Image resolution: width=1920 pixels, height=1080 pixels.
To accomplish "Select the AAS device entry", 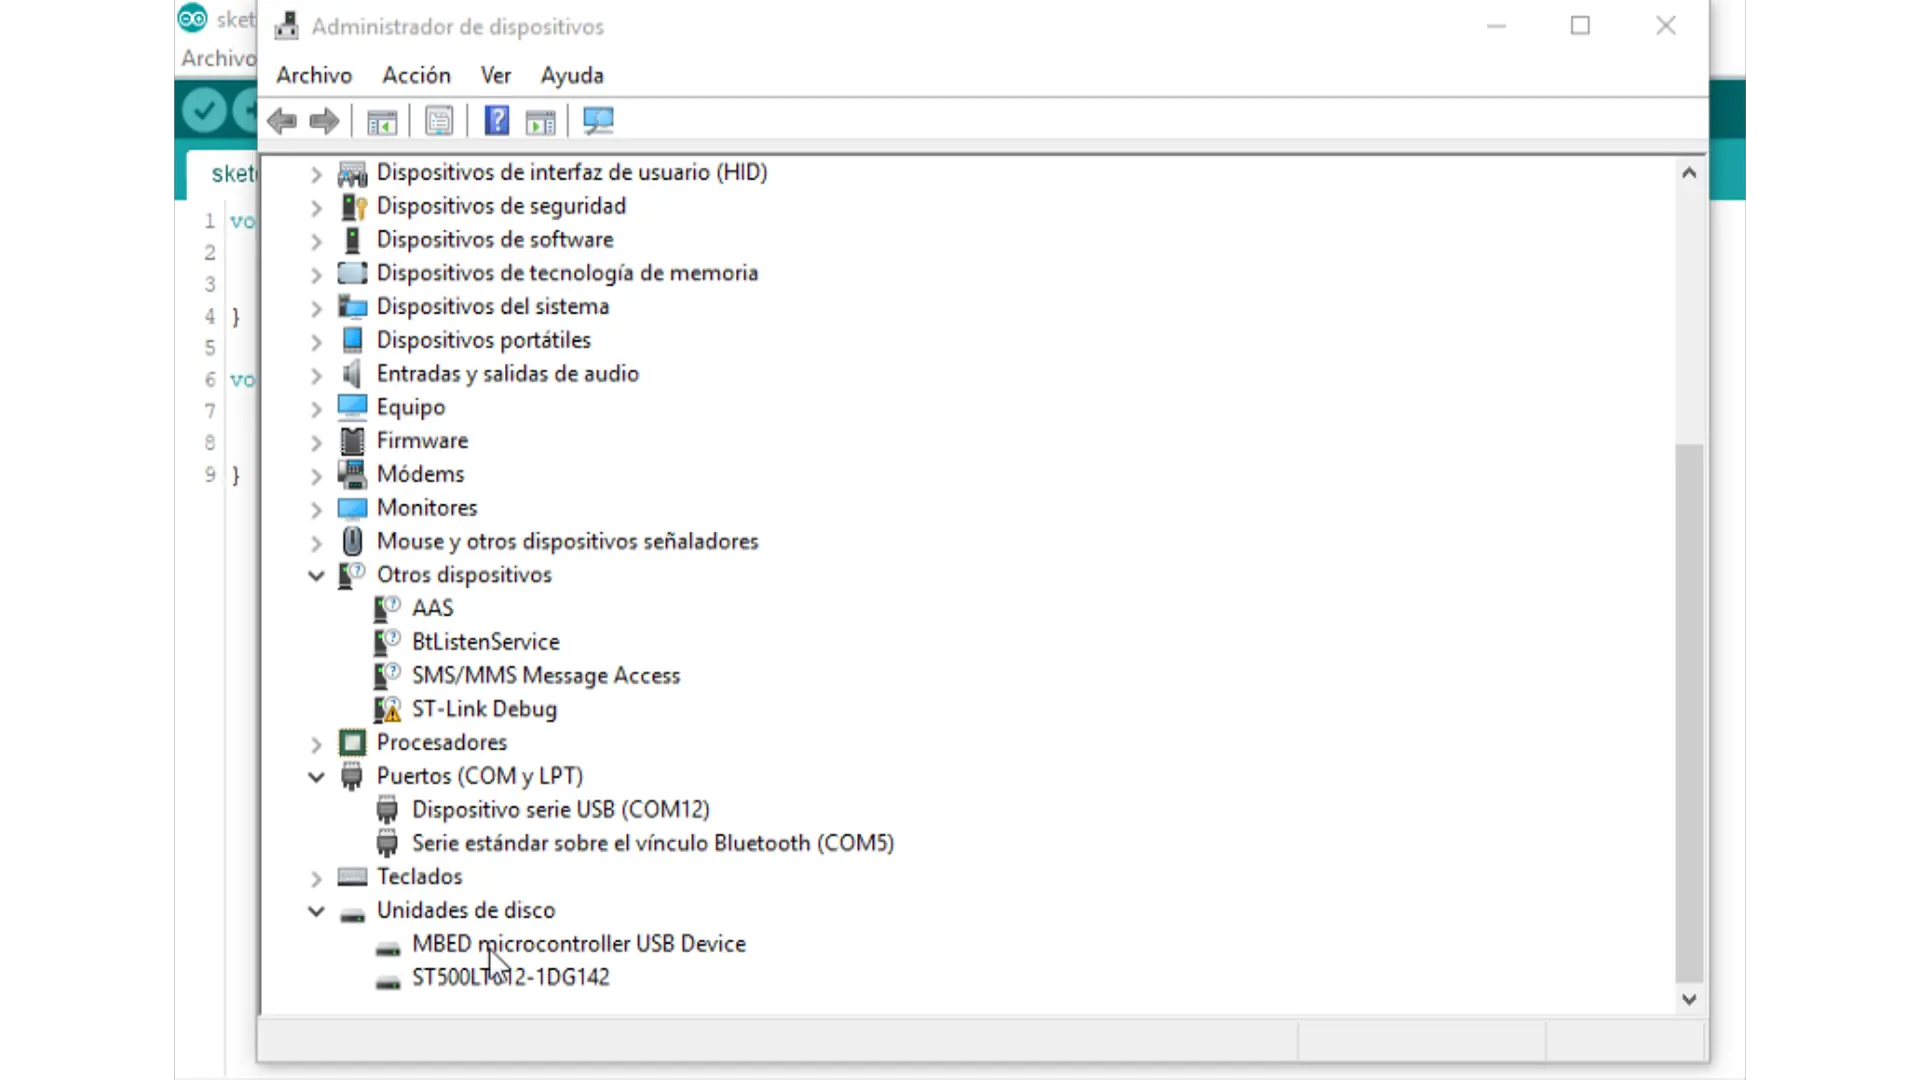I will point(432,608).
